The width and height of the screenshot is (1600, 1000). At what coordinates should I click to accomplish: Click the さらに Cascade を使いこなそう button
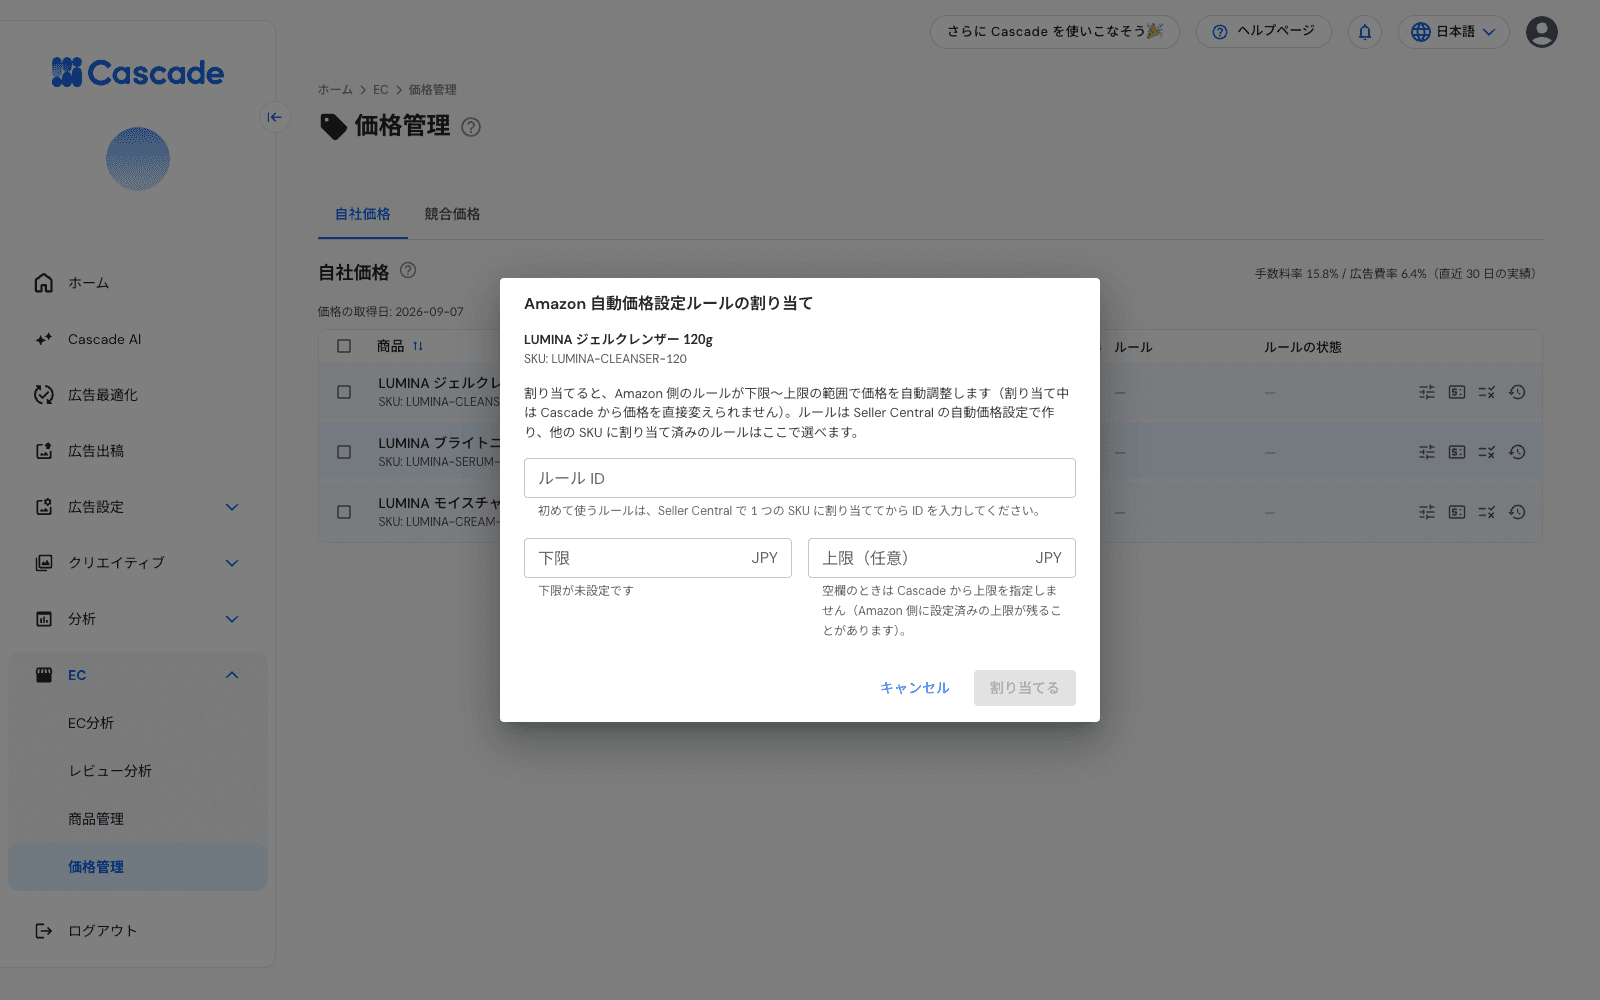pos(1055,32)
